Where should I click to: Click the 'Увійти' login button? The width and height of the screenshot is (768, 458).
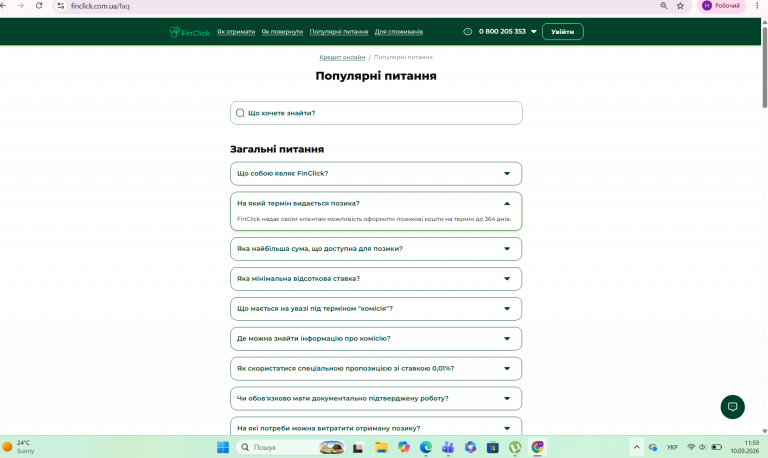562,31
